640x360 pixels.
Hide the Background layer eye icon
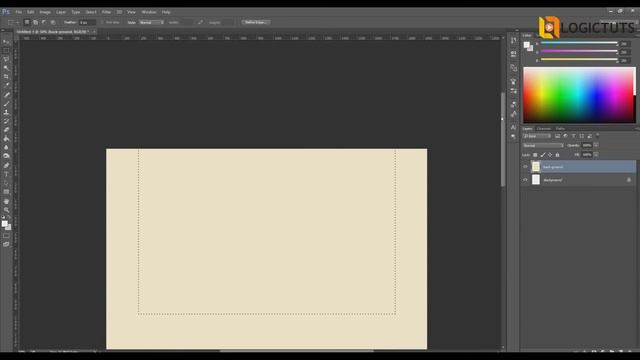(525, 180)
